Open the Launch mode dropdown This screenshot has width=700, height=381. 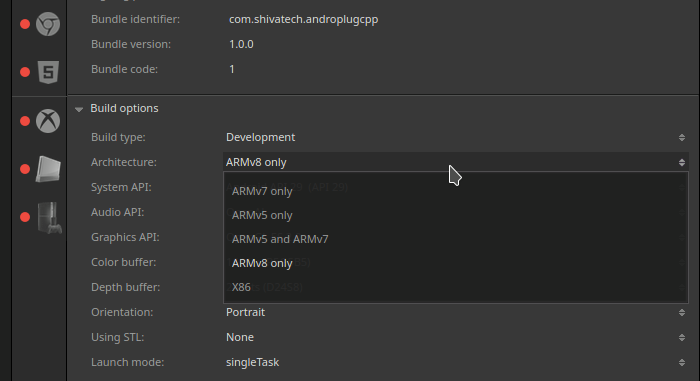(x=455, y=362)
